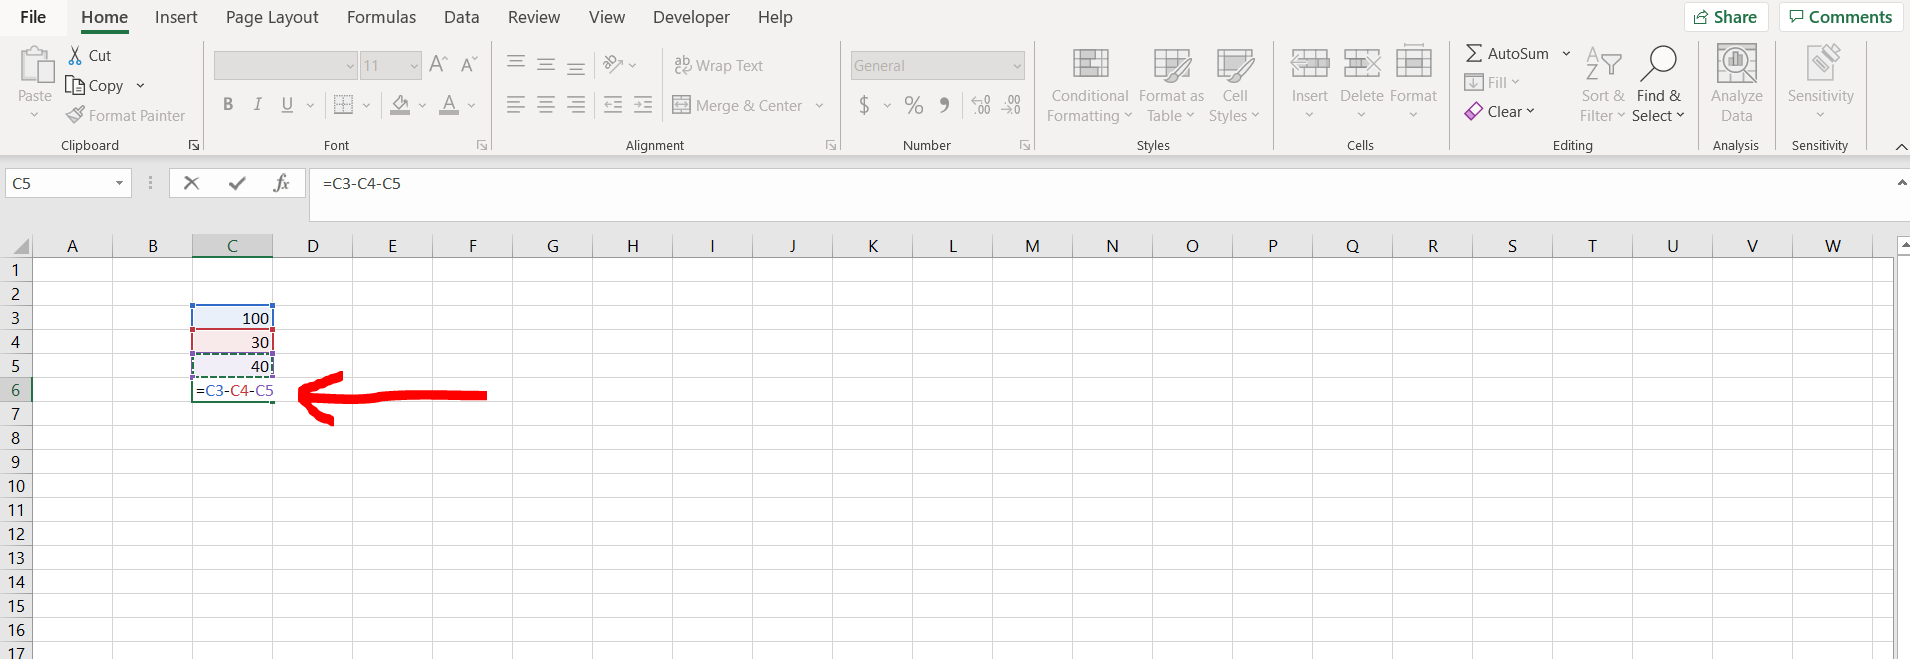Open the Insert tab
Viewport: 1910px width, 659px height.
[x=176, y=17]
